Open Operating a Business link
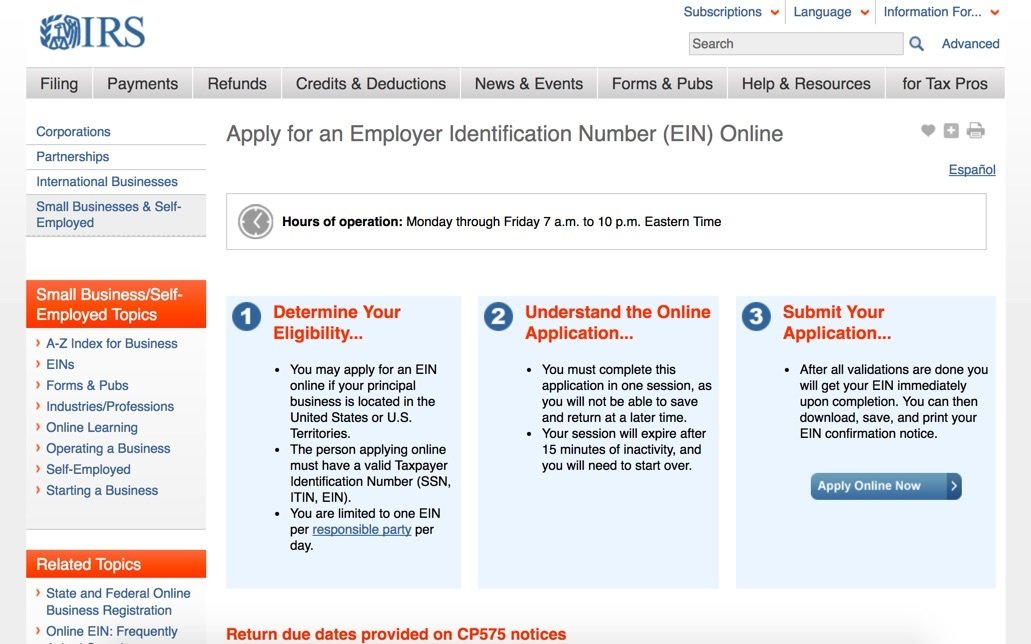The height and width of the screenshot is (644, 1031). point(108,449)
